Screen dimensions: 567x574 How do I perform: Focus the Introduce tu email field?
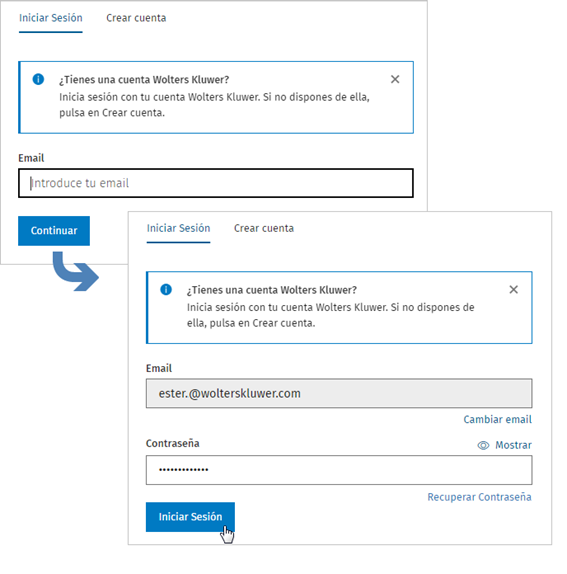click(x=216, y=183)
